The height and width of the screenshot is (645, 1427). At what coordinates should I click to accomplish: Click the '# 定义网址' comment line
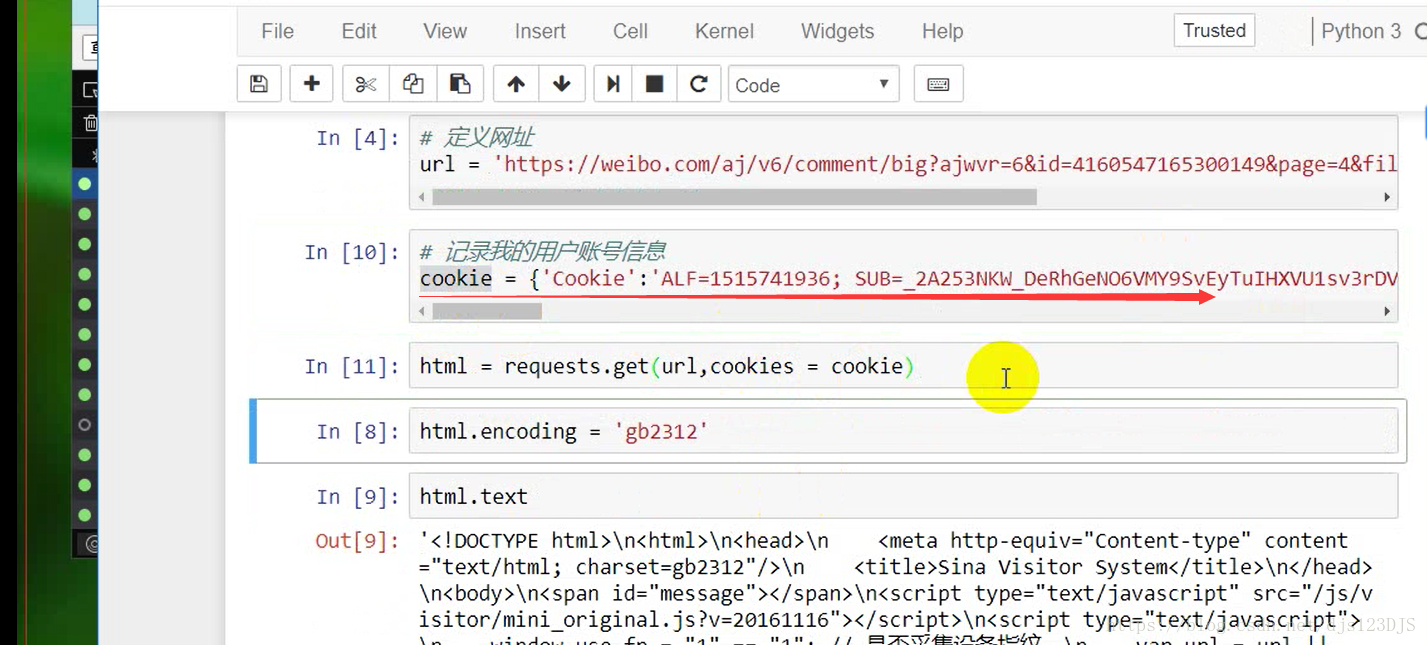pyautogui.click(x=478, y=138)
